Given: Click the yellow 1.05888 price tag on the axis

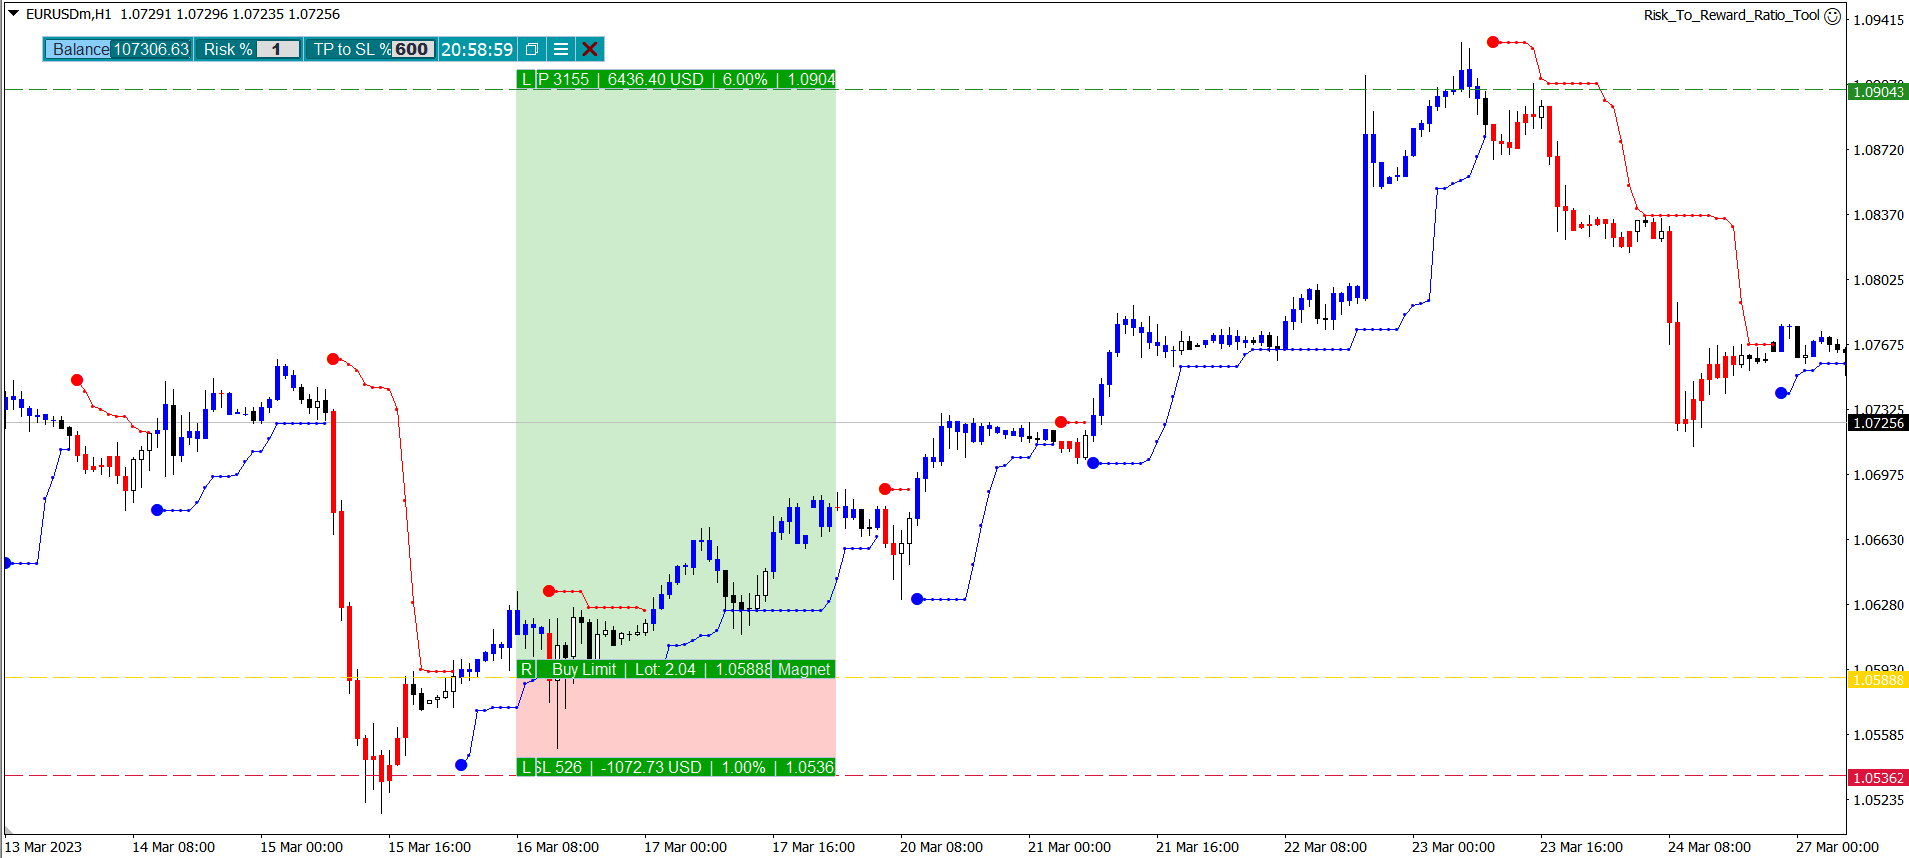Looking at the screenshot, I should pos(1878,680).
